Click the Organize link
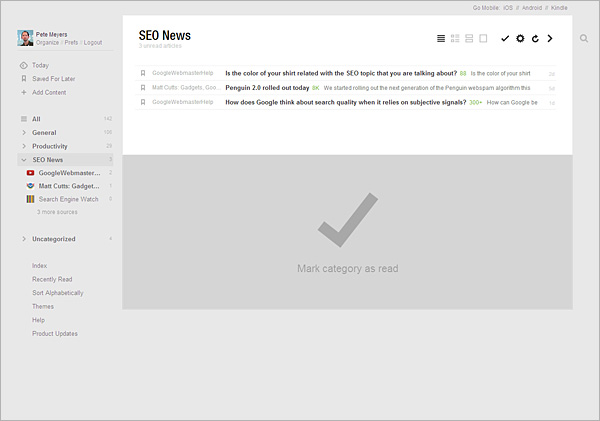Viewport: 600px width, 421px height. click(47, 42)
